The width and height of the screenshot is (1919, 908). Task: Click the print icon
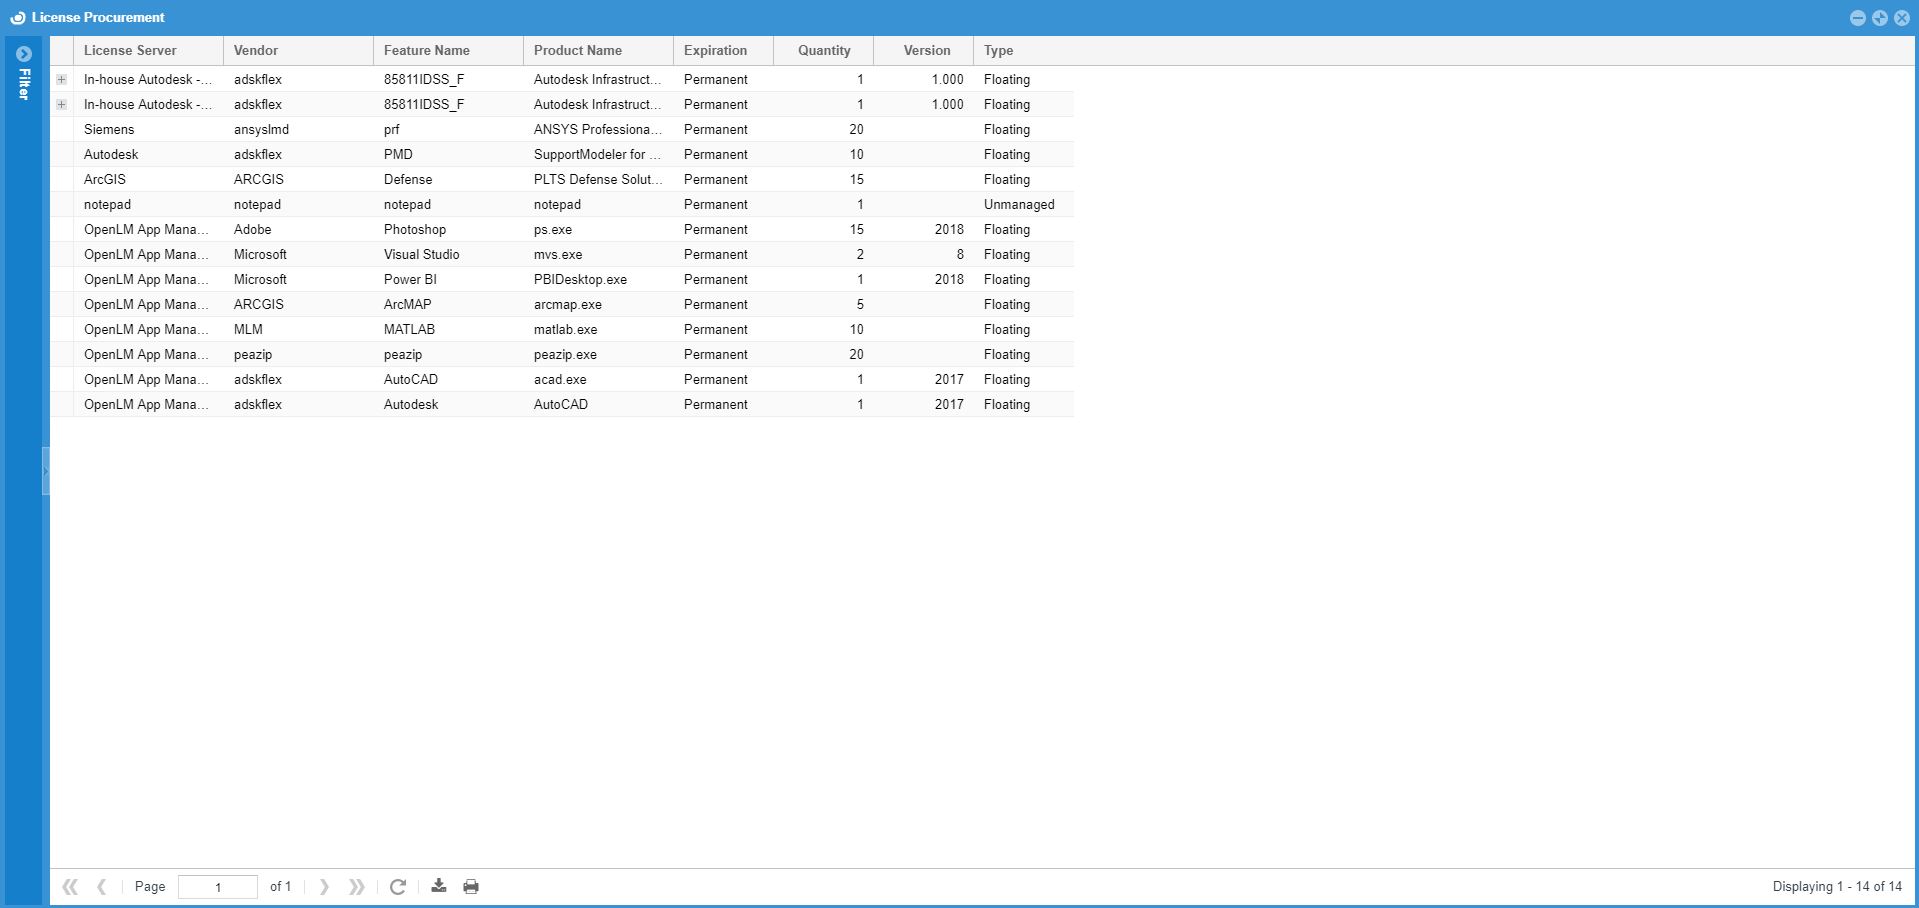pos(471,887)
